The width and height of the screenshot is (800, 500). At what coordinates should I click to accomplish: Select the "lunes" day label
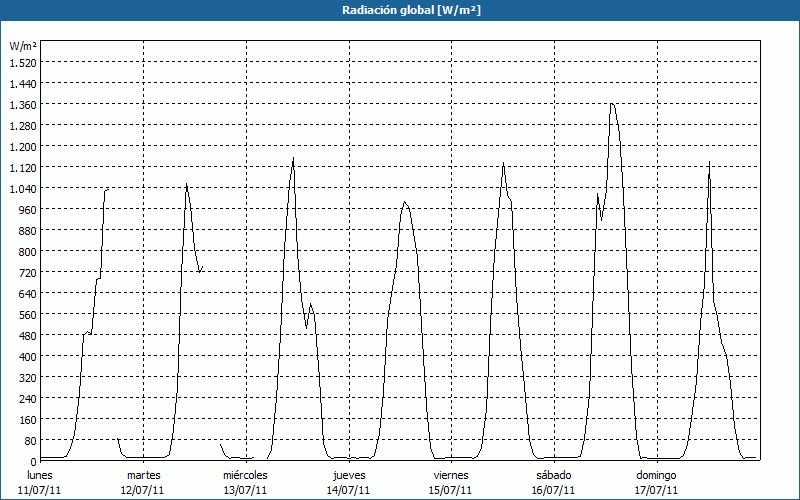40,475
